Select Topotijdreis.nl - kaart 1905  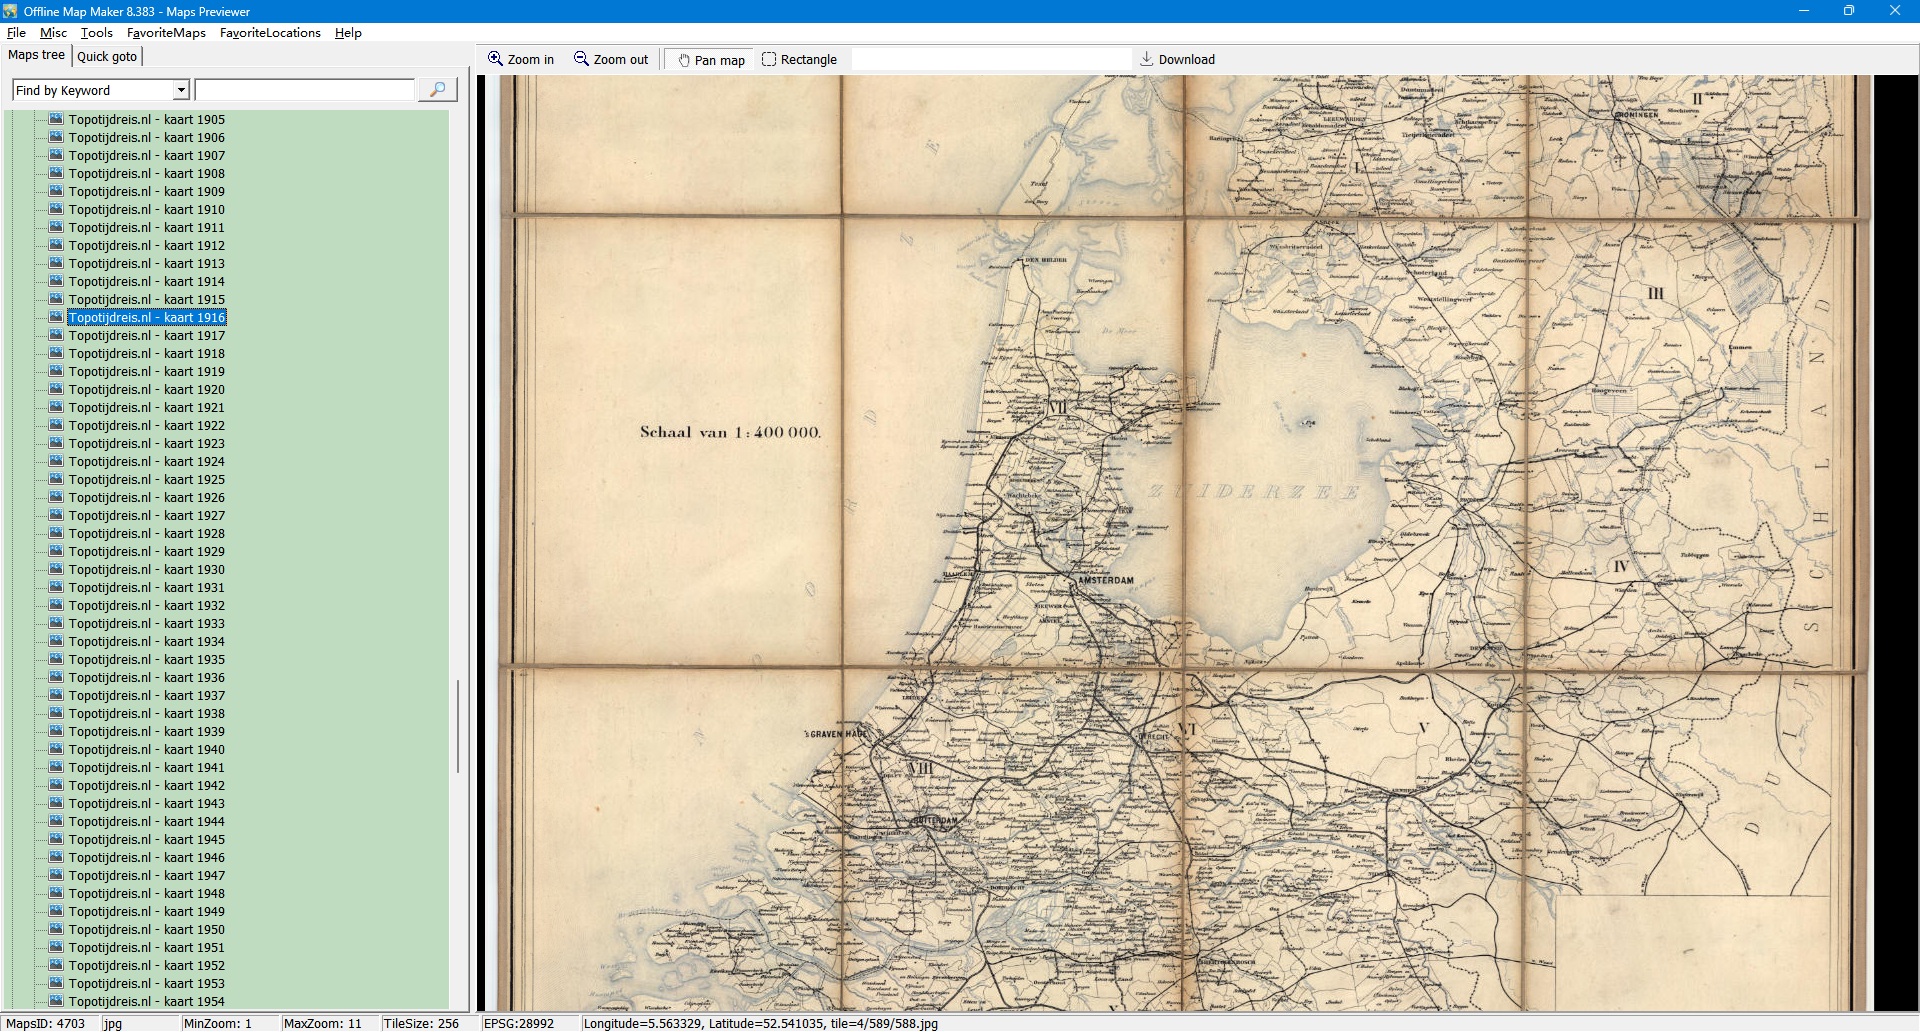pyautogui.click(x=146, y=119)
